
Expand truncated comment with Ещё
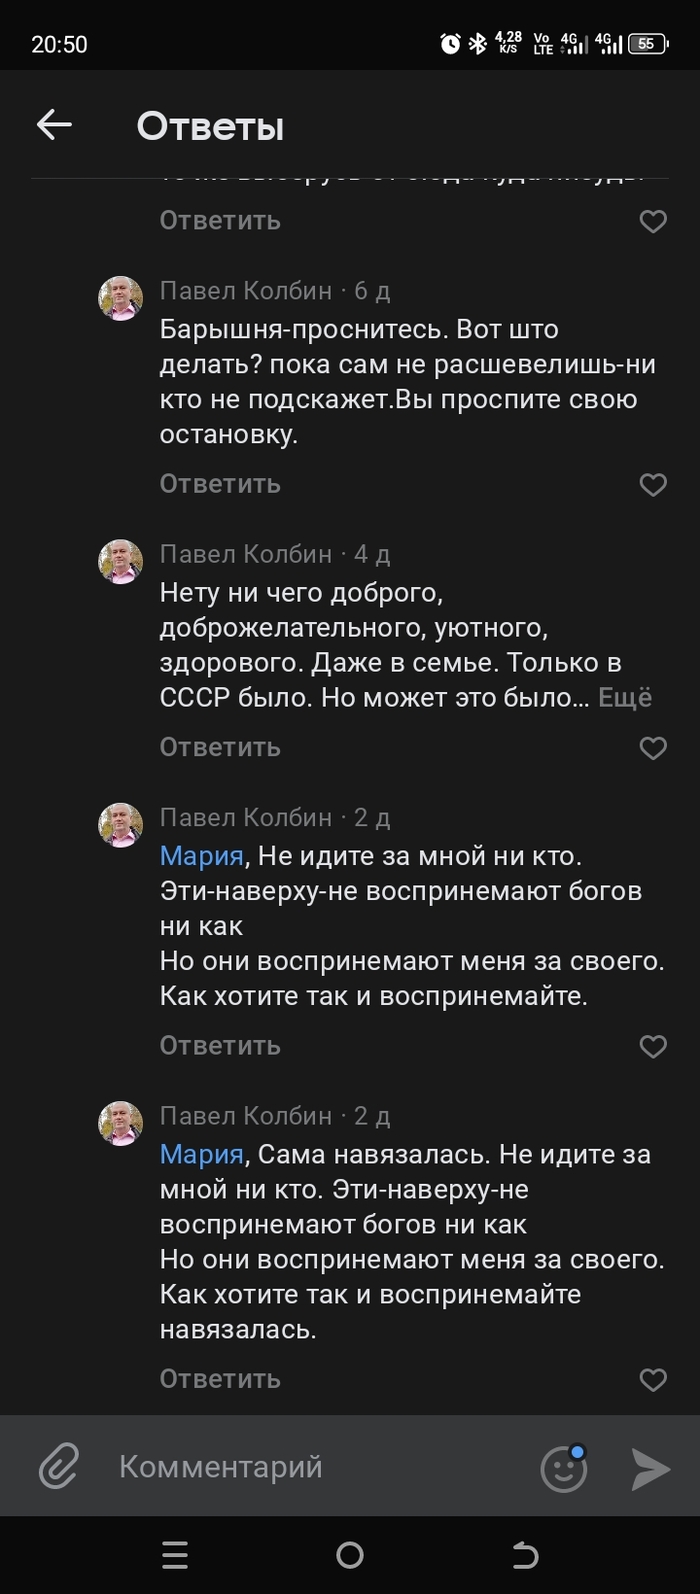625,698
